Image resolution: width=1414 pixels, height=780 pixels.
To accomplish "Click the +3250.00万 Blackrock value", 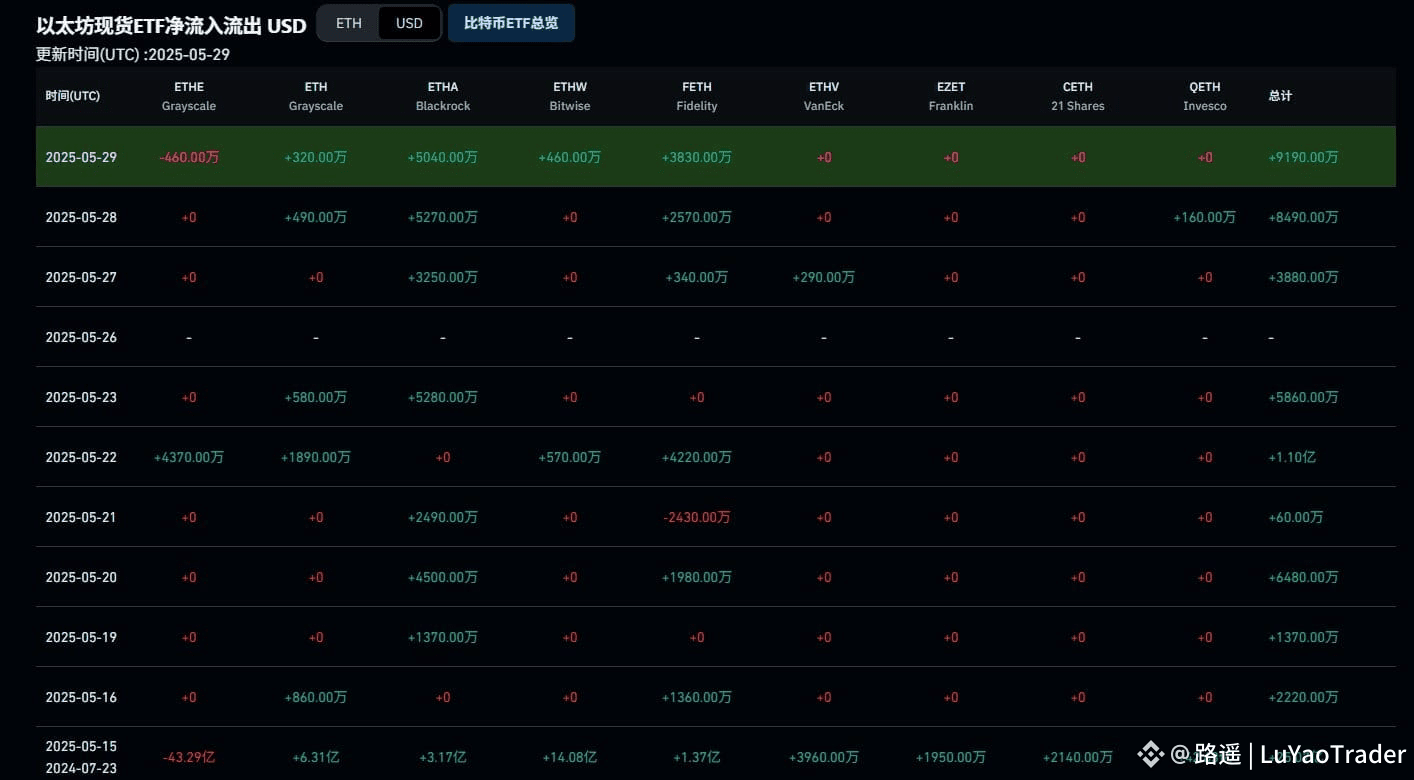I will click(x=443, y=277).
